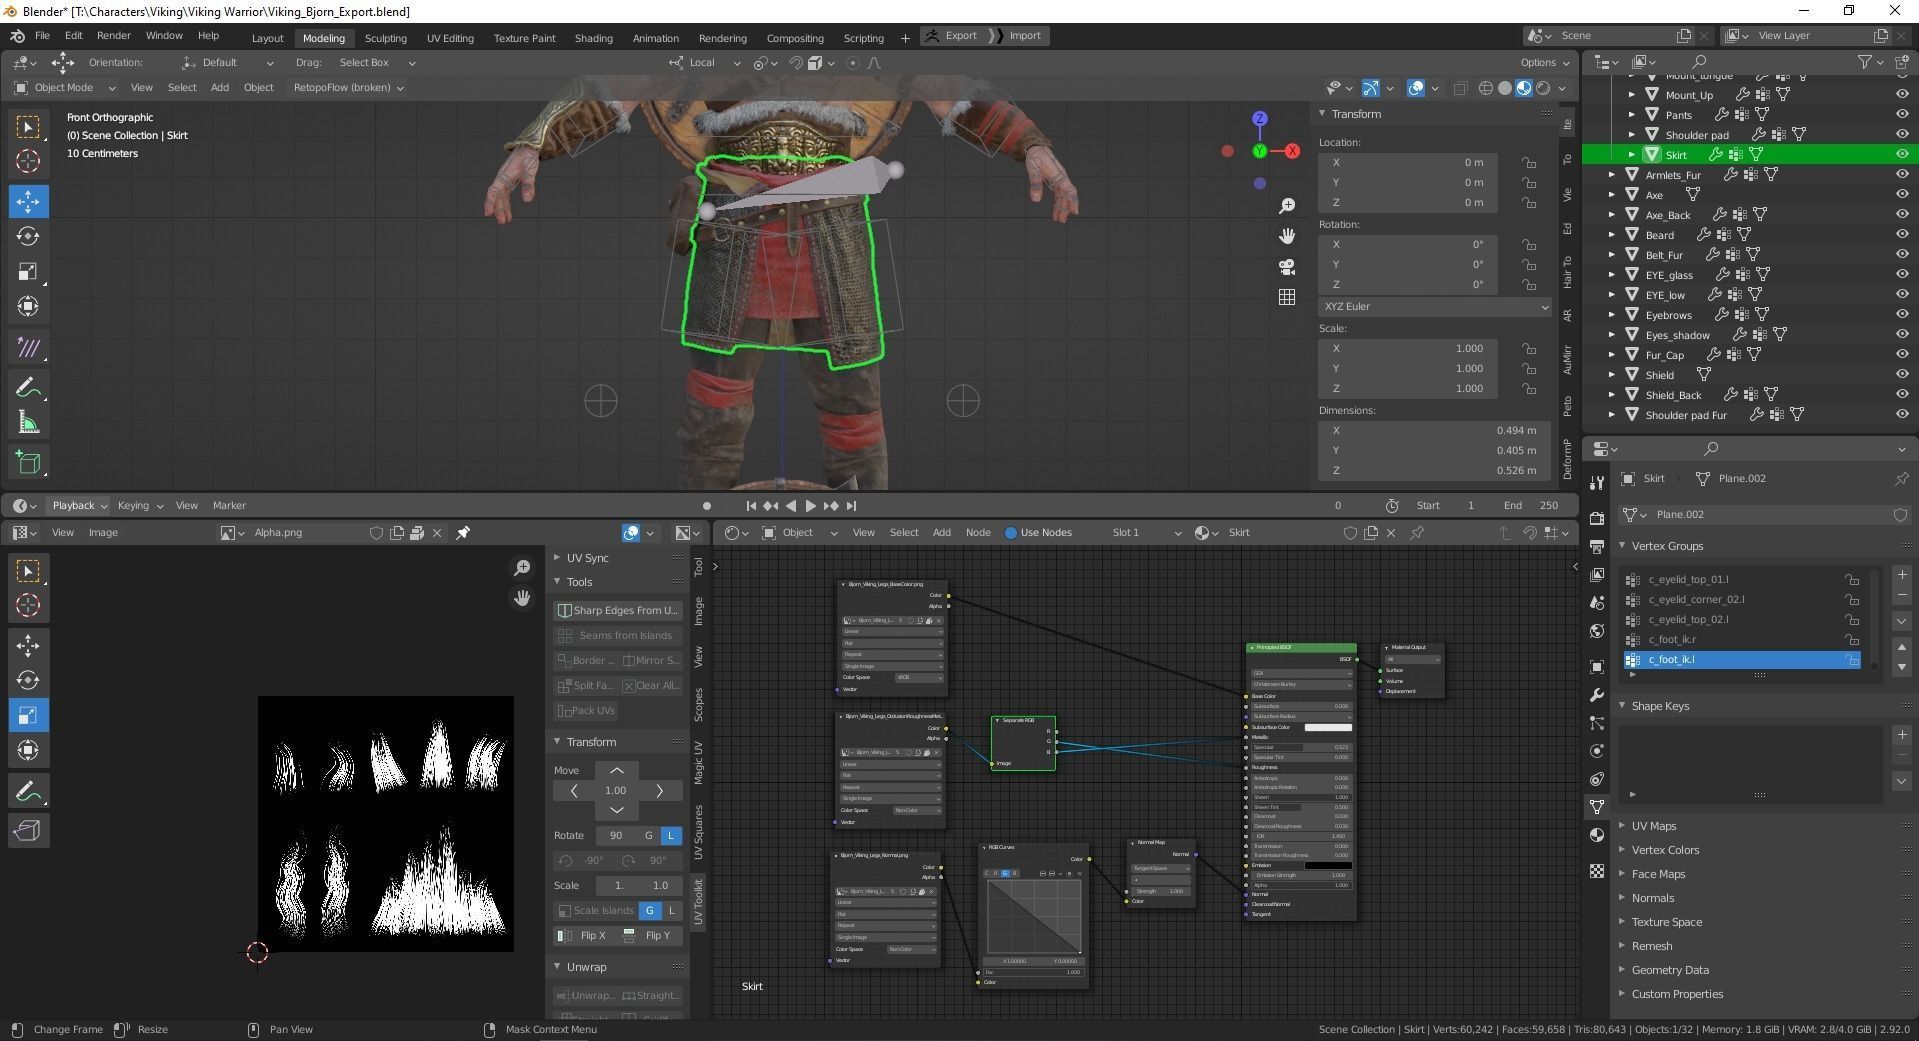
Task: Hide the Pants object in outliner
Action: (1902, 115)
